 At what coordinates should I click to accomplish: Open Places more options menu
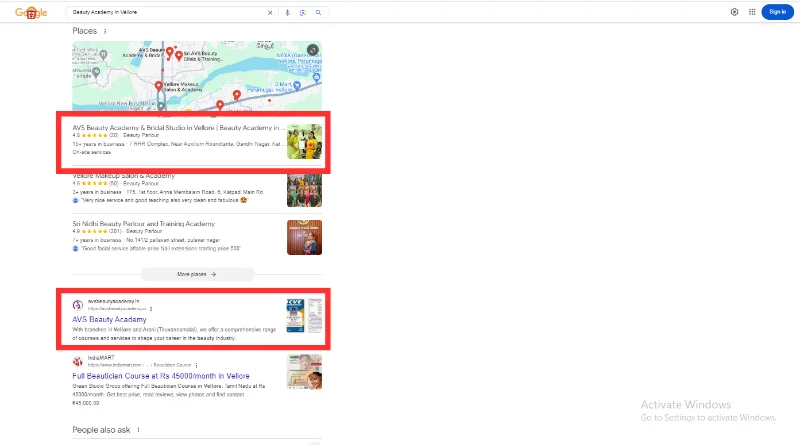tap(105, 31)
